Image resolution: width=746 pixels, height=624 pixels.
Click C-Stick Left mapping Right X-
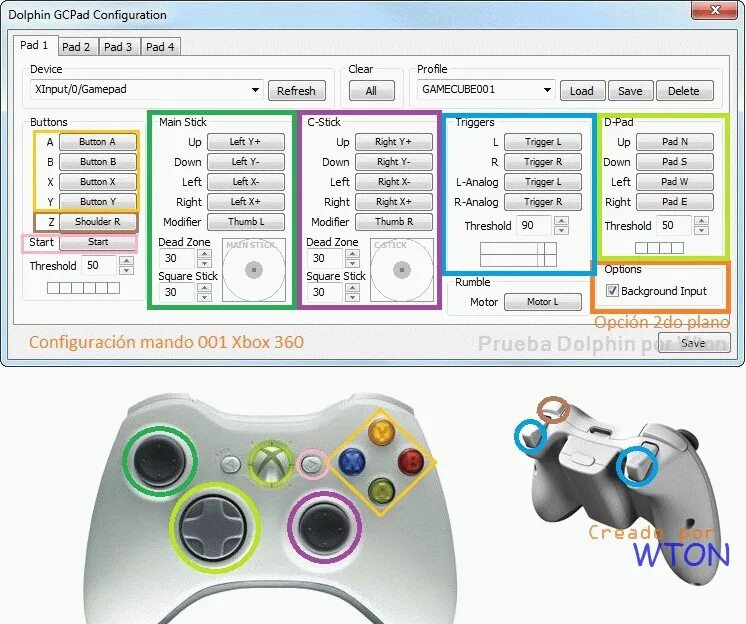click(x=393, y=182)
